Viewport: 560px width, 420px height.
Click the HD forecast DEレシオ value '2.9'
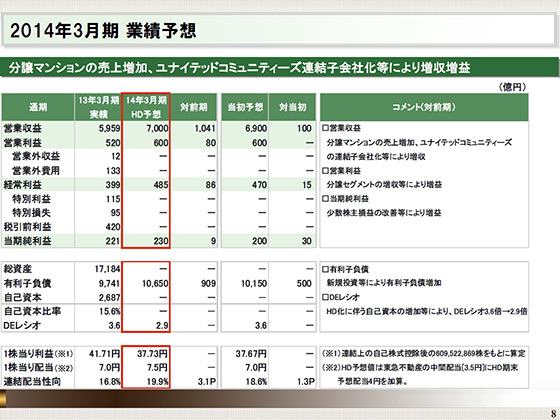click(162, 326)
